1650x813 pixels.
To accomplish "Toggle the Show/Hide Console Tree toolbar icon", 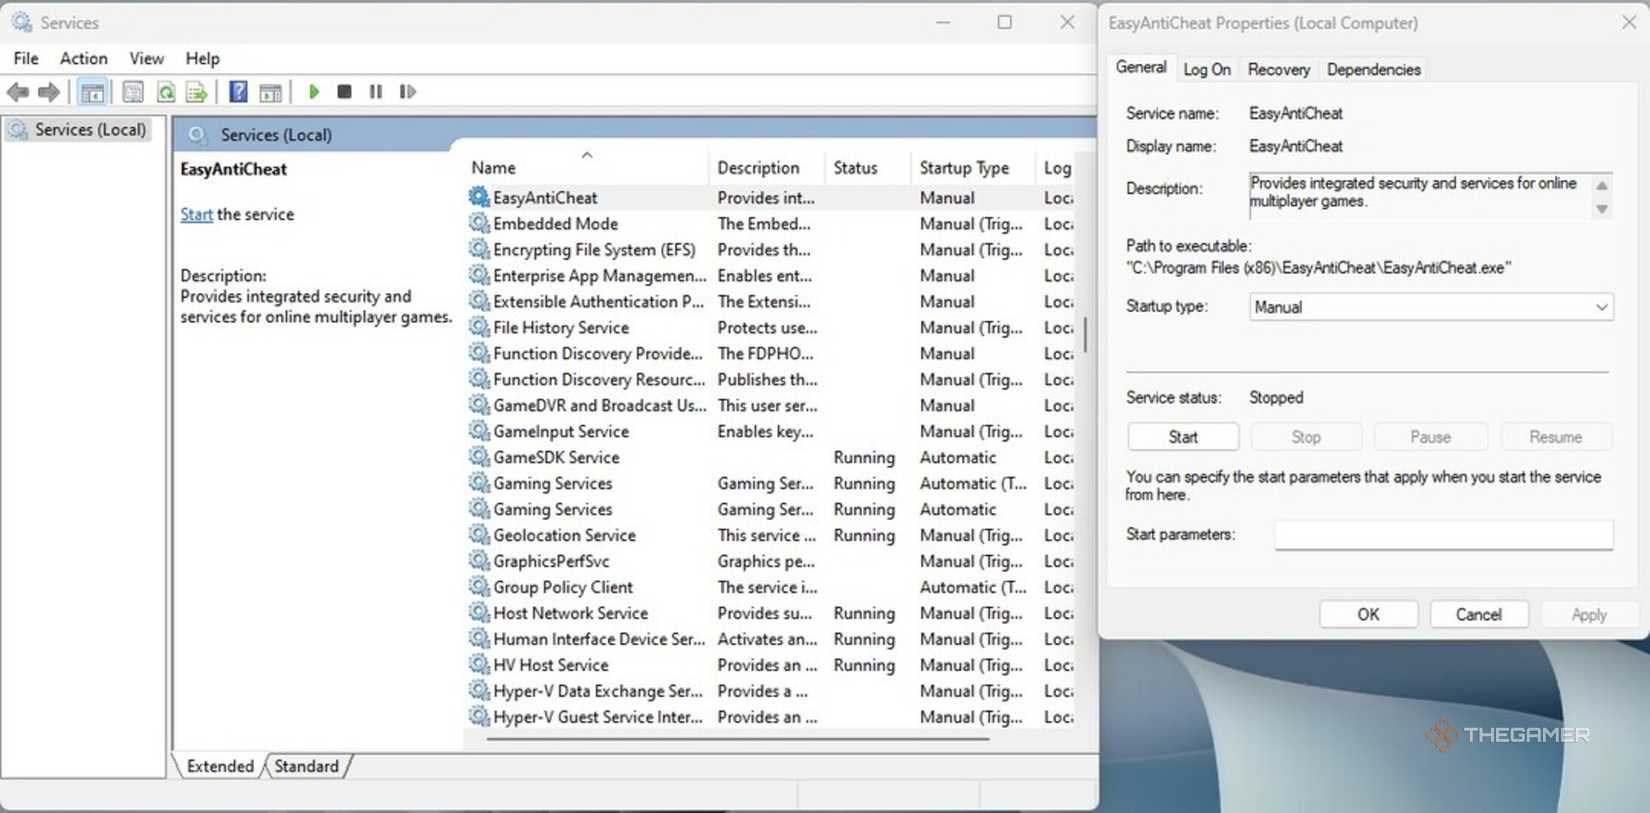I will pyautogui.click(x=92, y=92).
